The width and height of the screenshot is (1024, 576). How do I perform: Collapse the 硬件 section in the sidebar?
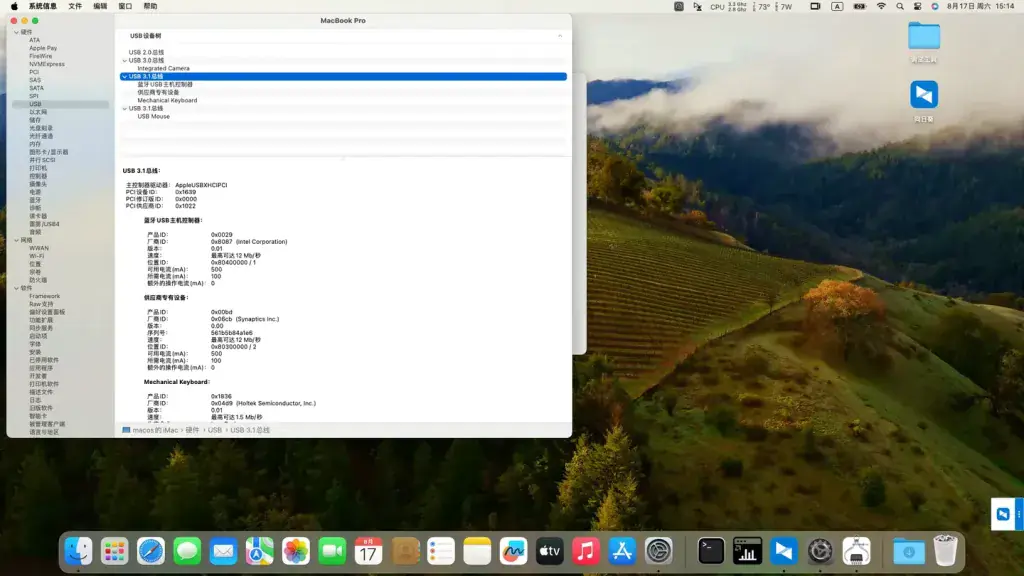(x=16, y=32)
